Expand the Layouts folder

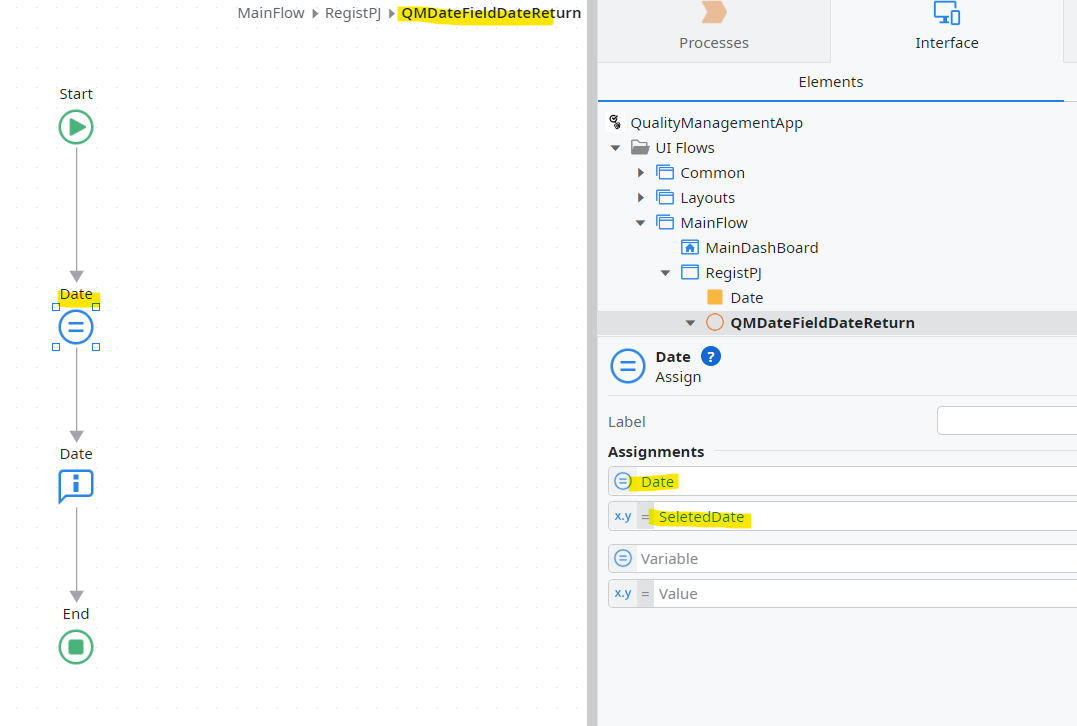click(641, 197)
